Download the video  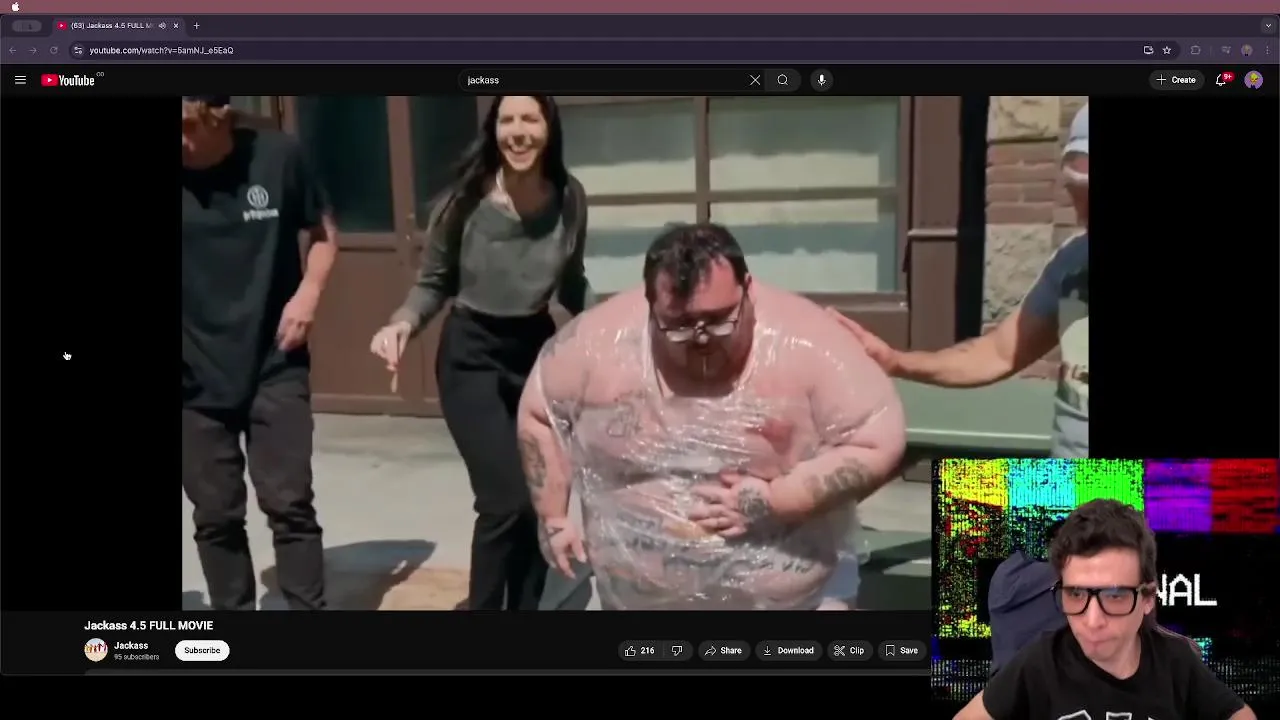(788, 650)
